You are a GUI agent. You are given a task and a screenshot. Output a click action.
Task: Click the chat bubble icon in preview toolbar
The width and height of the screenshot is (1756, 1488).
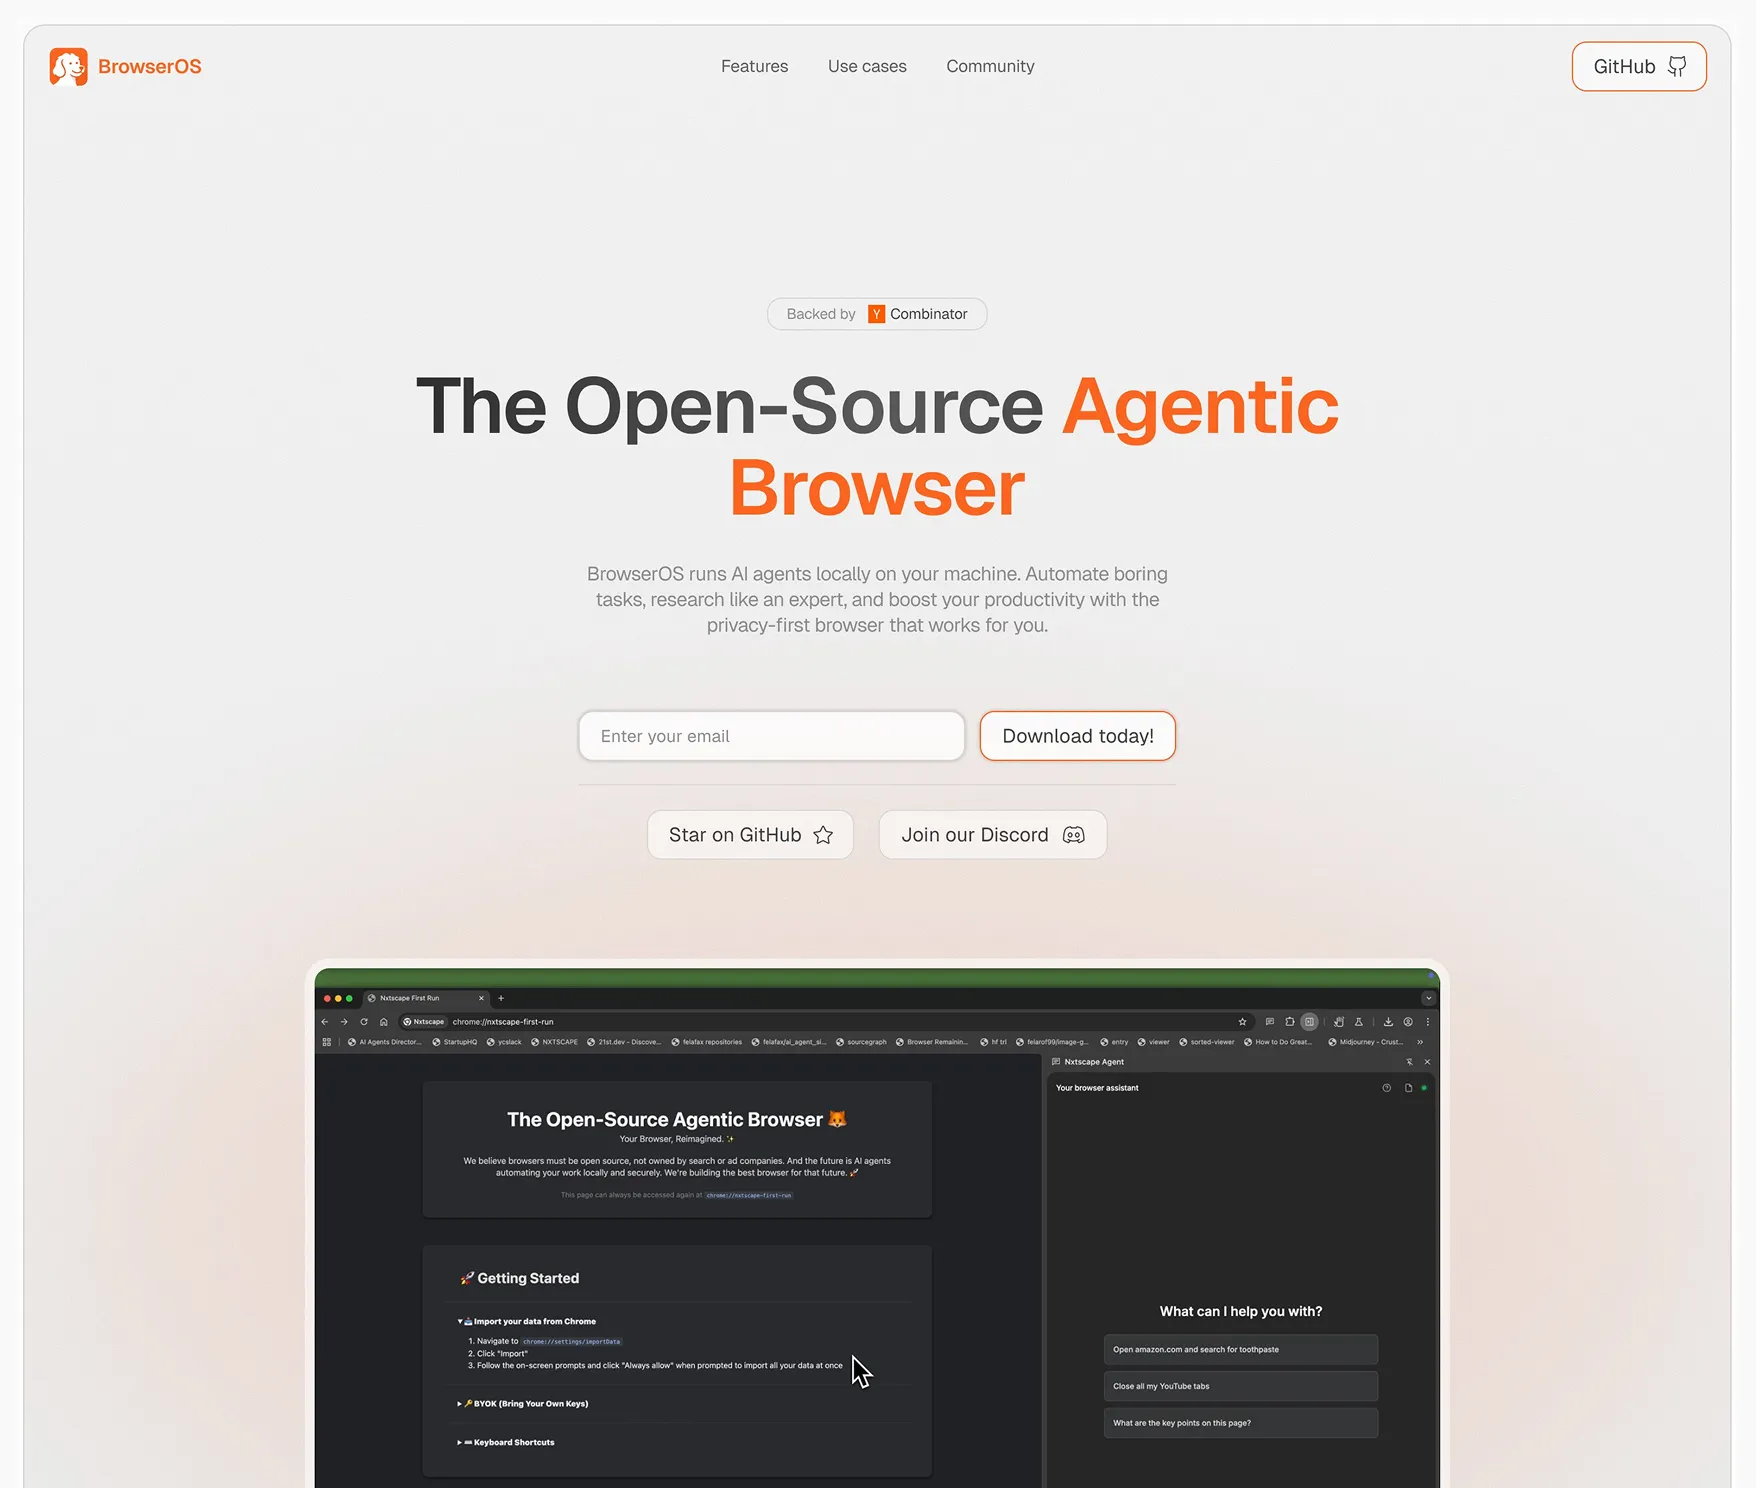coord(1270,1022)
